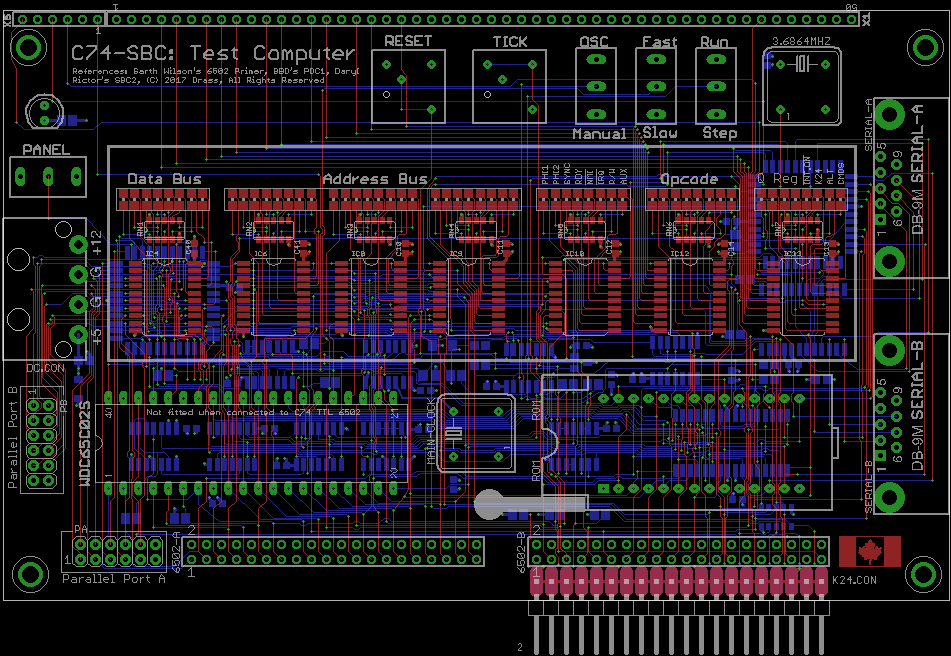Viewport: 951px width, 656px height.
Task: Click the TICK pushbutton footprint
Action: 509,87
